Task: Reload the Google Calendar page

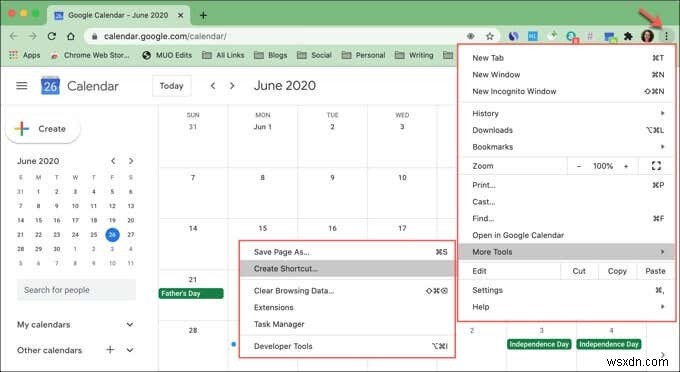Action: (x=52, y=36)
